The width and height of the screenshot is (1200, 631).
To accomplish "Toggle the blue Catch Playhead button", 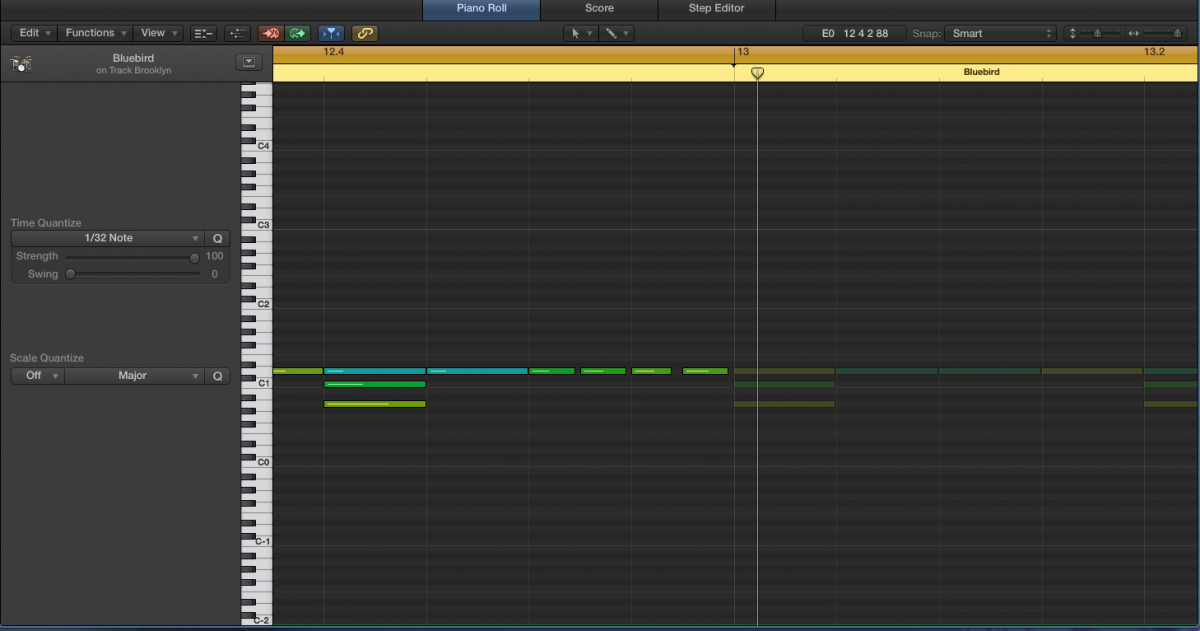I will (x=331, y=33).
